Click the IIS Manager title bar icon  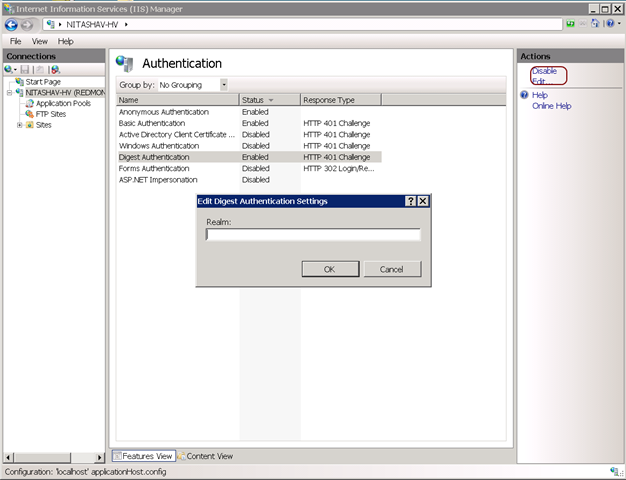pos(9,8)
